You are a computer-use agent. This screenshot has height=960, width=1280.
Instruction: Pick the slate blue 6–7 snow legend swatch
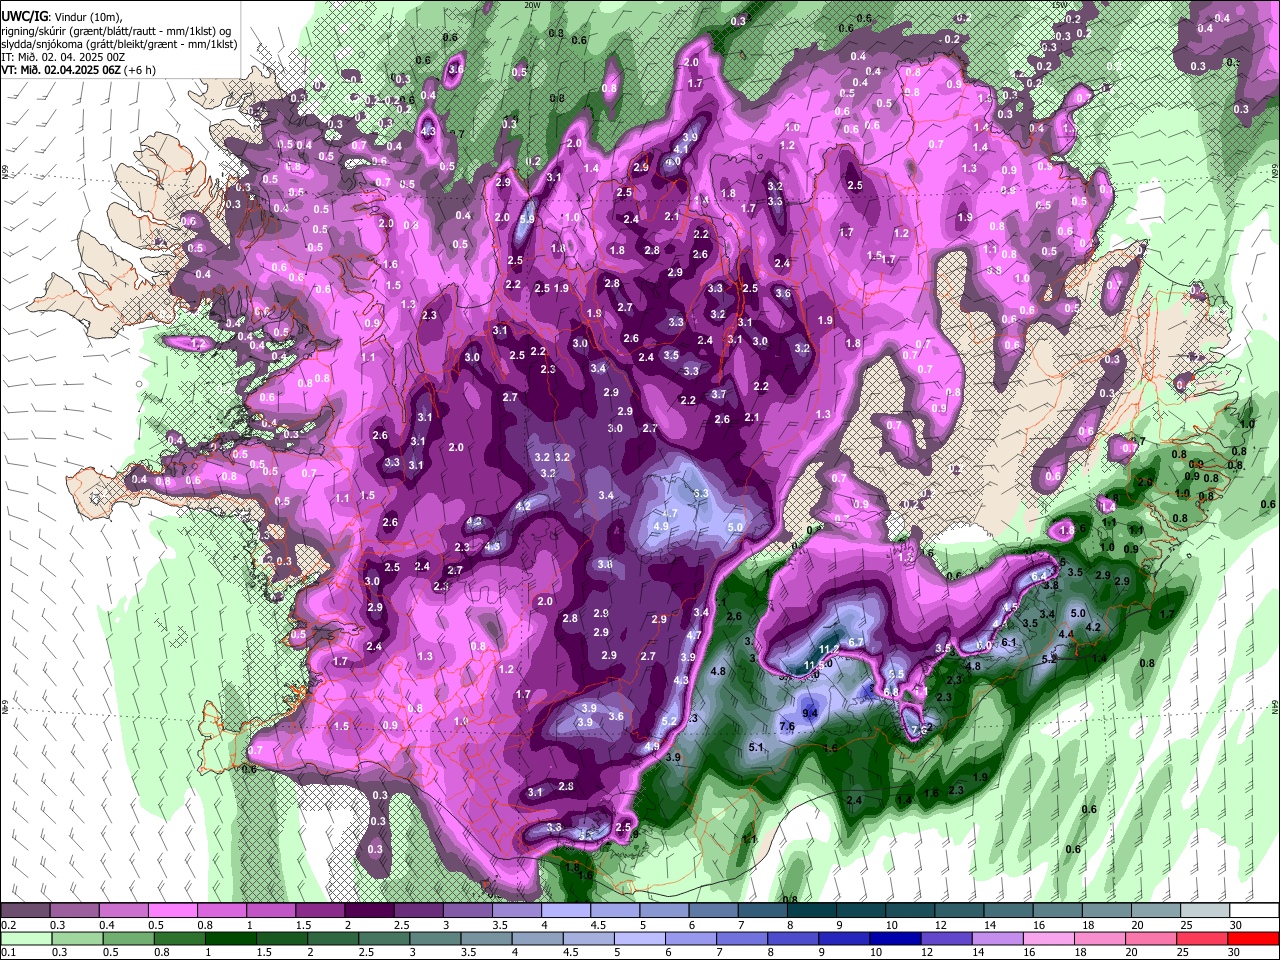click(712, 911)
